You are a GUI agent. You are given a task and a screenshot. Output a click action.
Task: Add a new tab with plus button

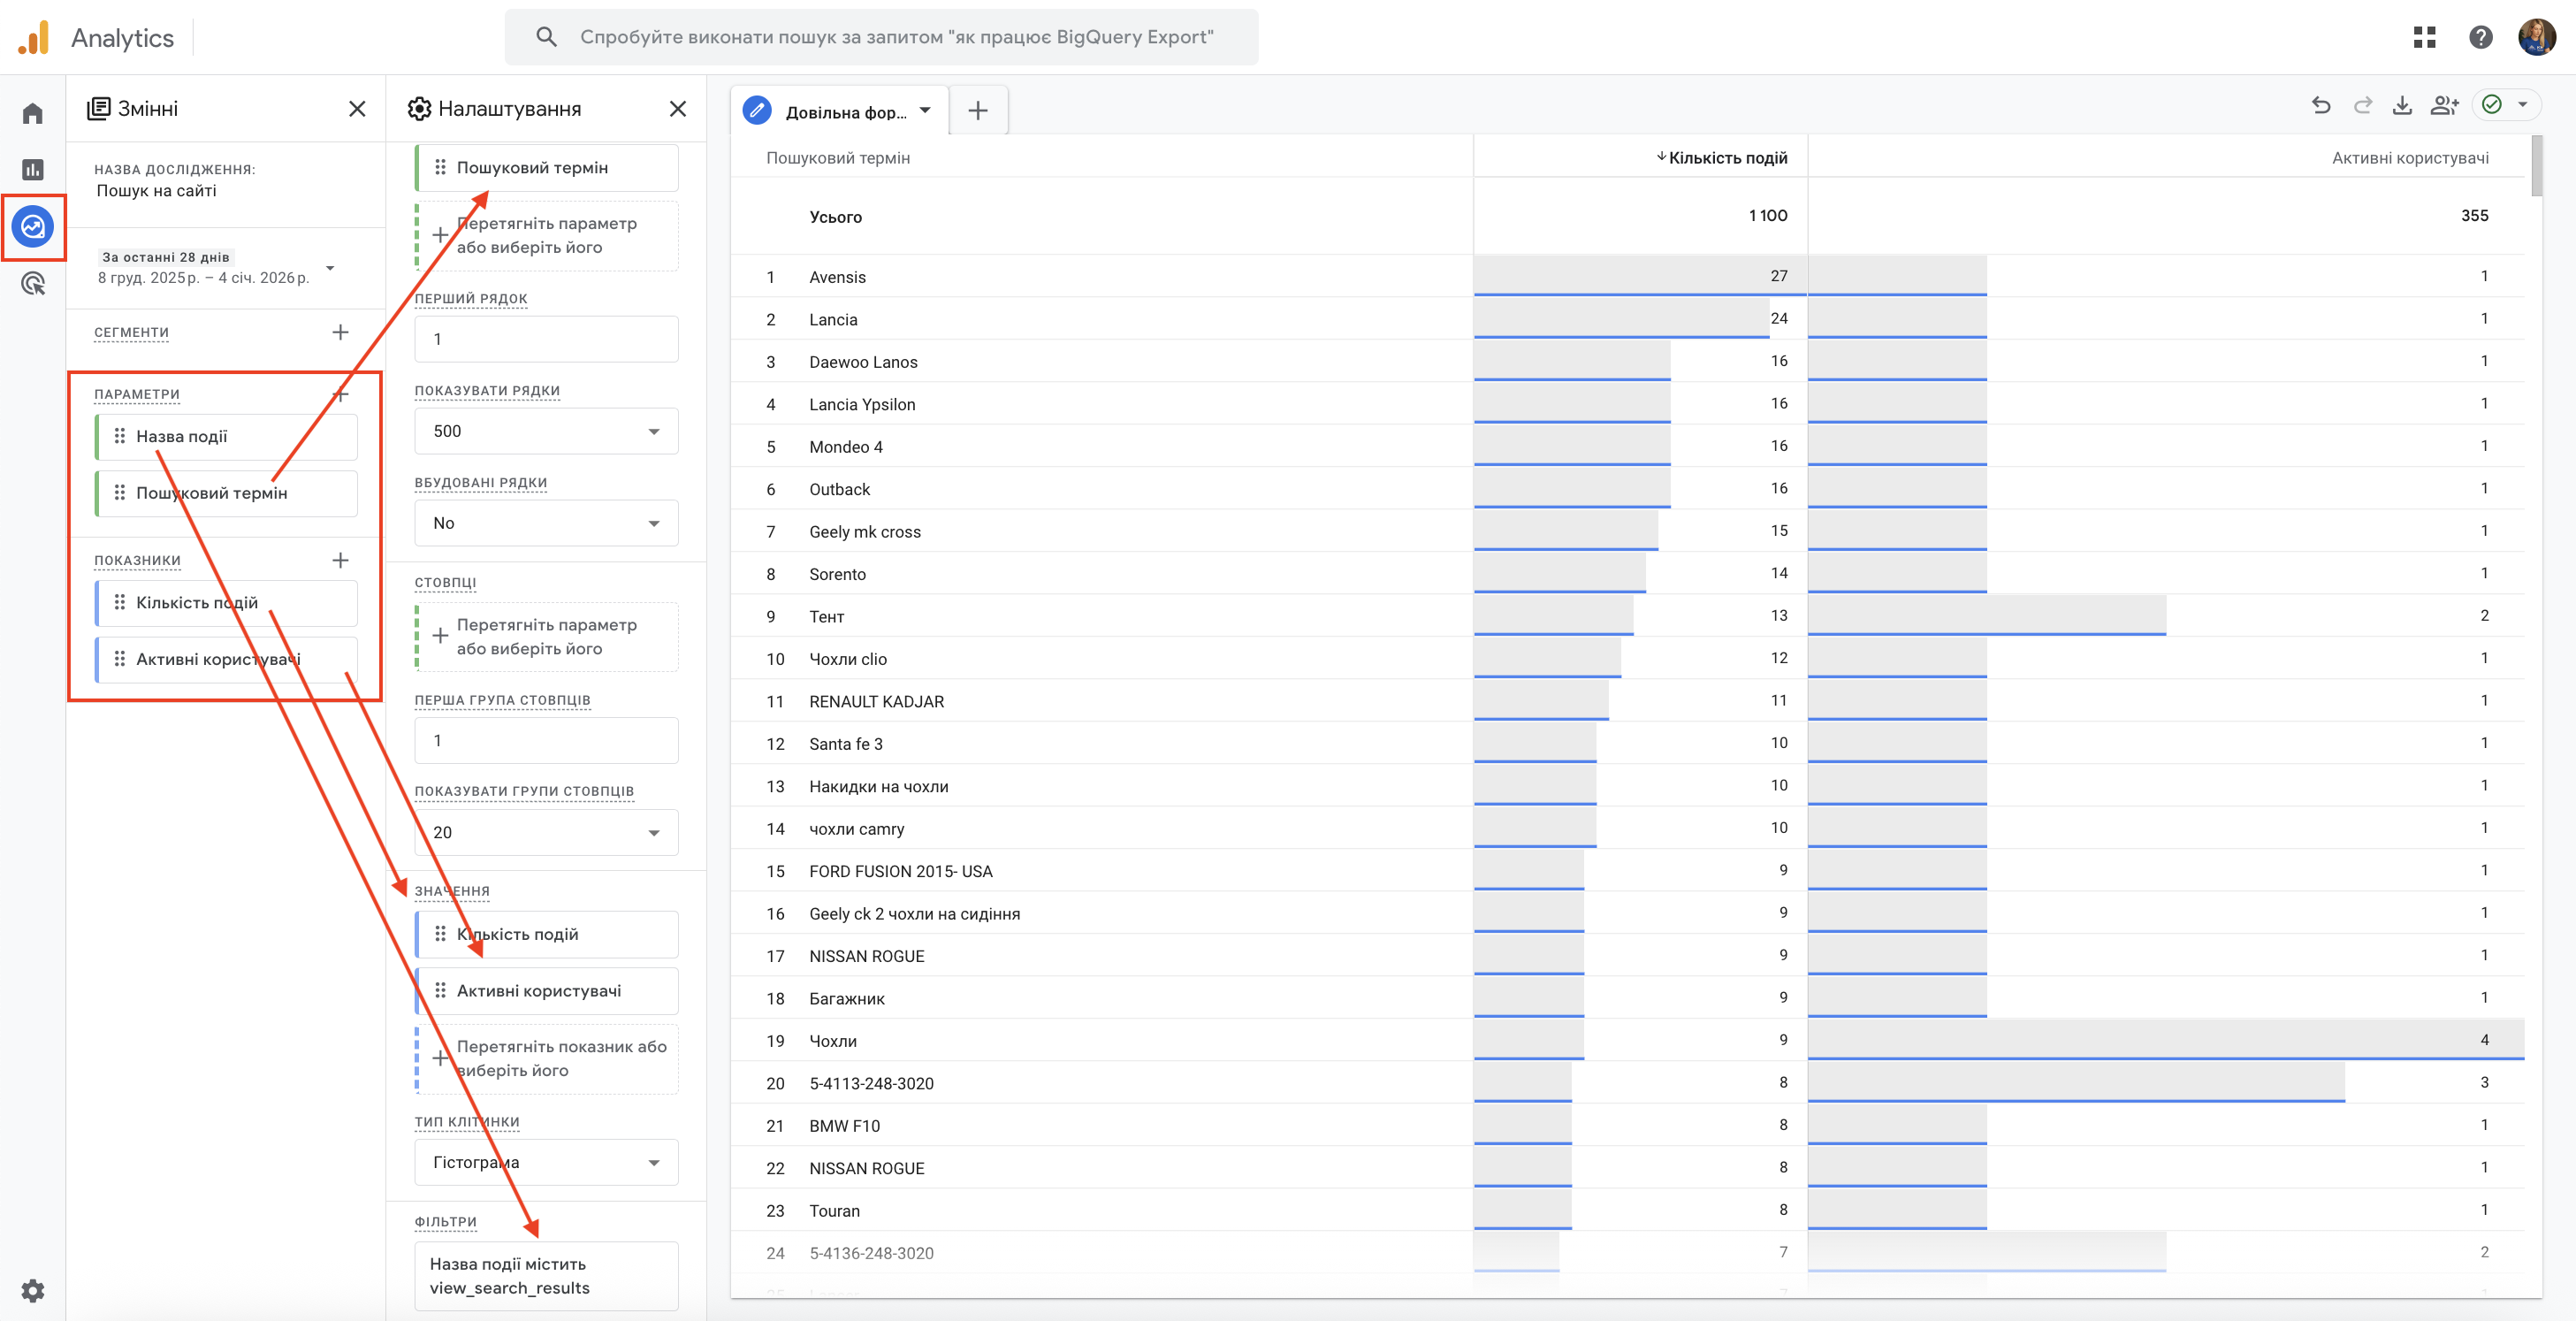tap(977, 111)
